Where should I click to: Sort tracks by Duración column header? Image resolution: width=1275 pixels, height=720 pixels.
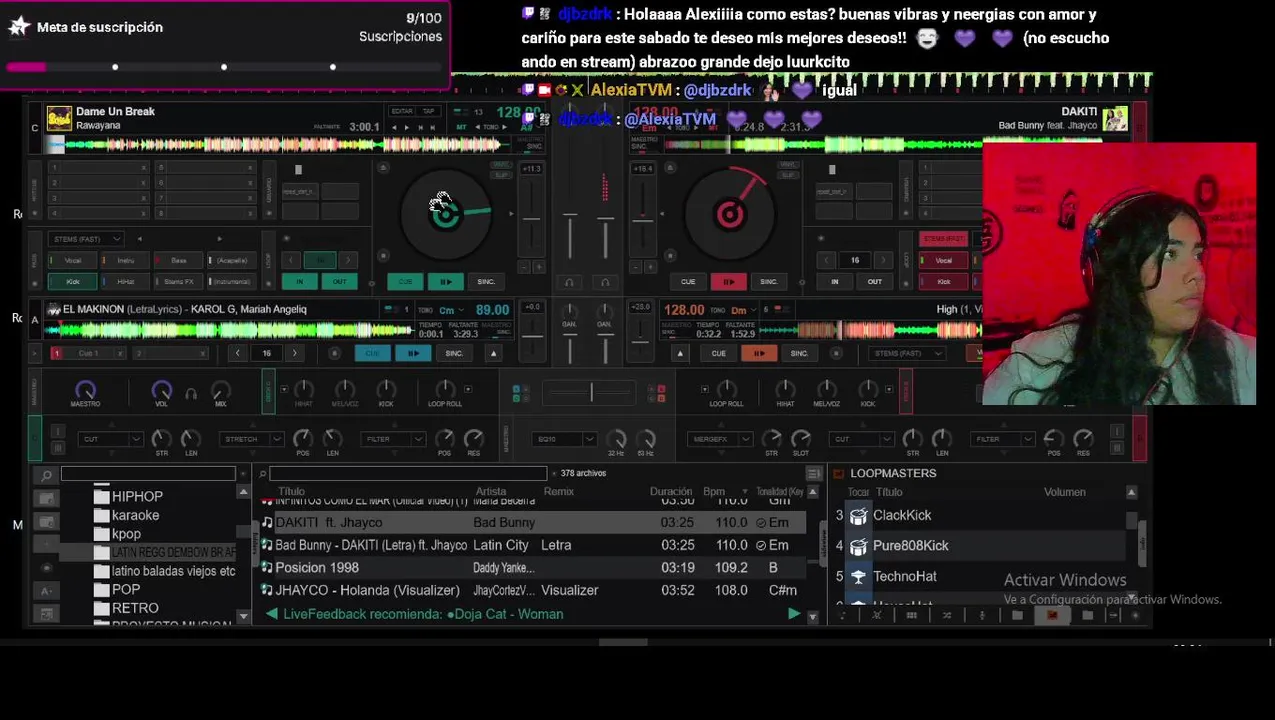click(671, 492)
